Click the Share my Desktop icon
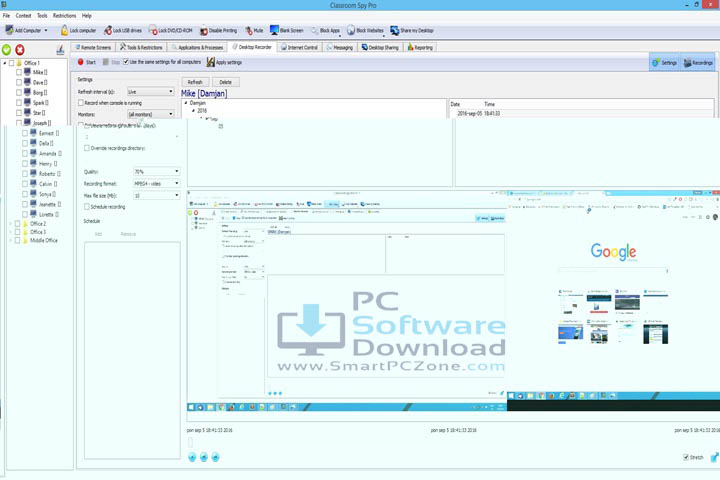The height and width of the screenshot is (480, 720). tap(394, 30)
